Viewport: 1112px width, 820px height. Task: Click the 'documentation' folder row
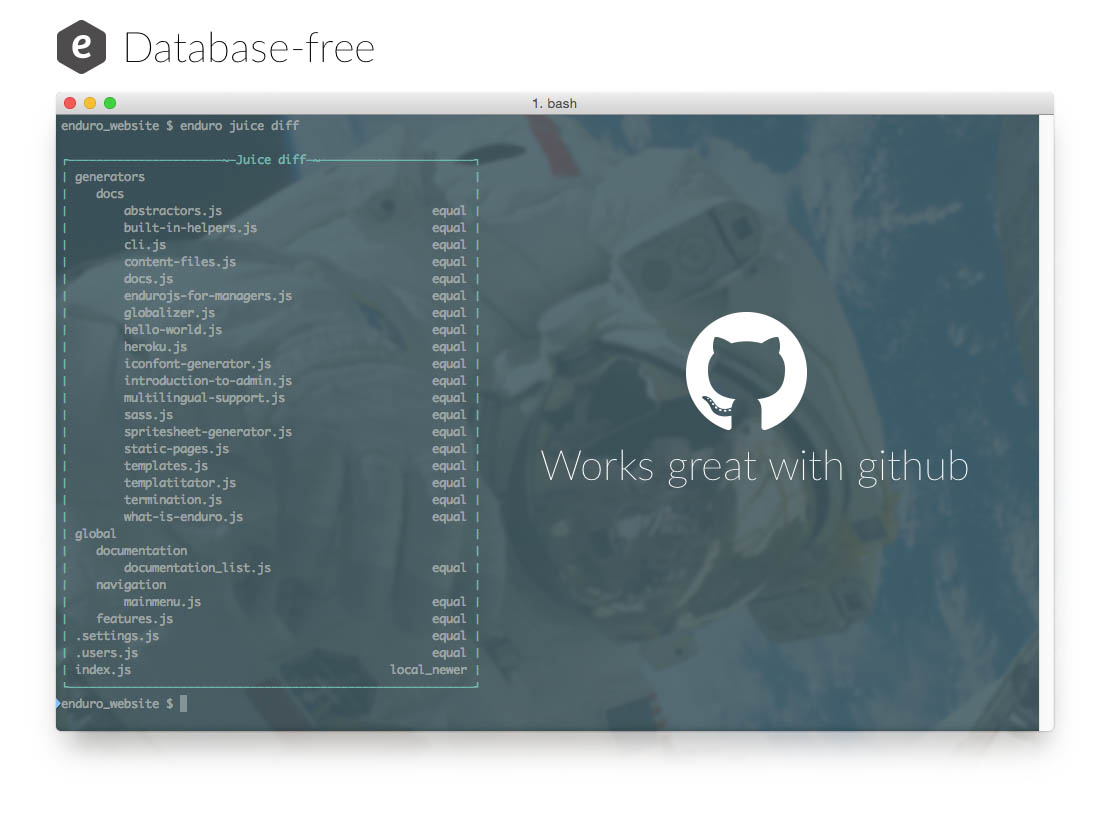142,550
